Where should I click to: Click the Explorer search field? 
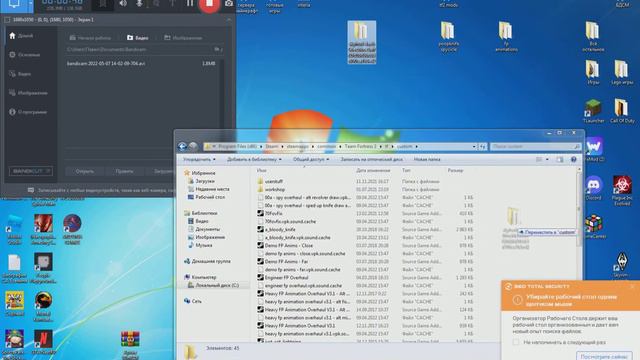535,146
